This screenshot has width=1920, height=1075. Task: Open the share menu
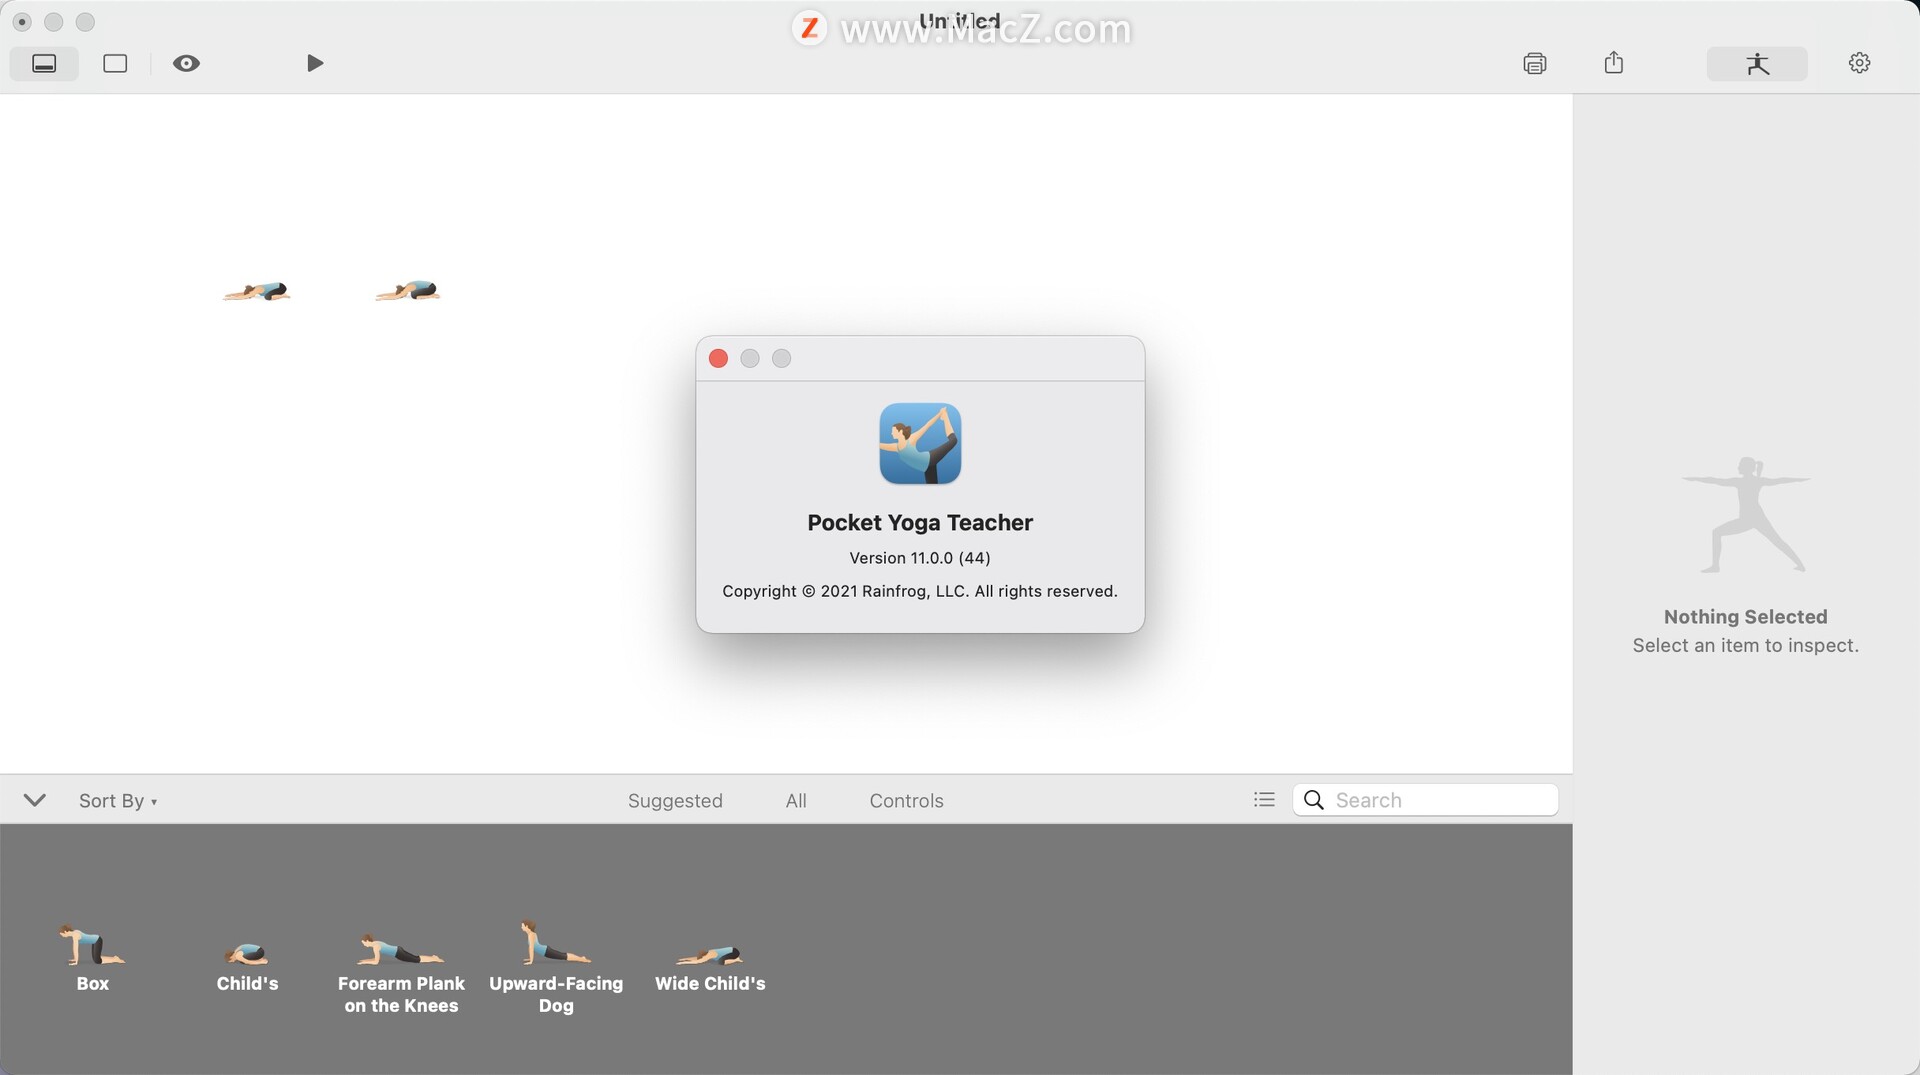tap(1614, 62)
